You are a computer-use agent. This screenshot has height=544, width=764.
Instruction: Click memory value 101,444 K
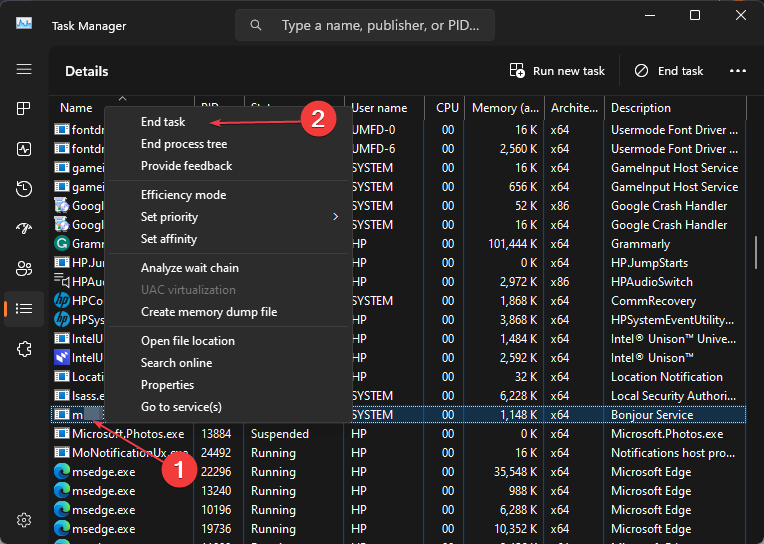pyautogui.click(x=513, y=244)
